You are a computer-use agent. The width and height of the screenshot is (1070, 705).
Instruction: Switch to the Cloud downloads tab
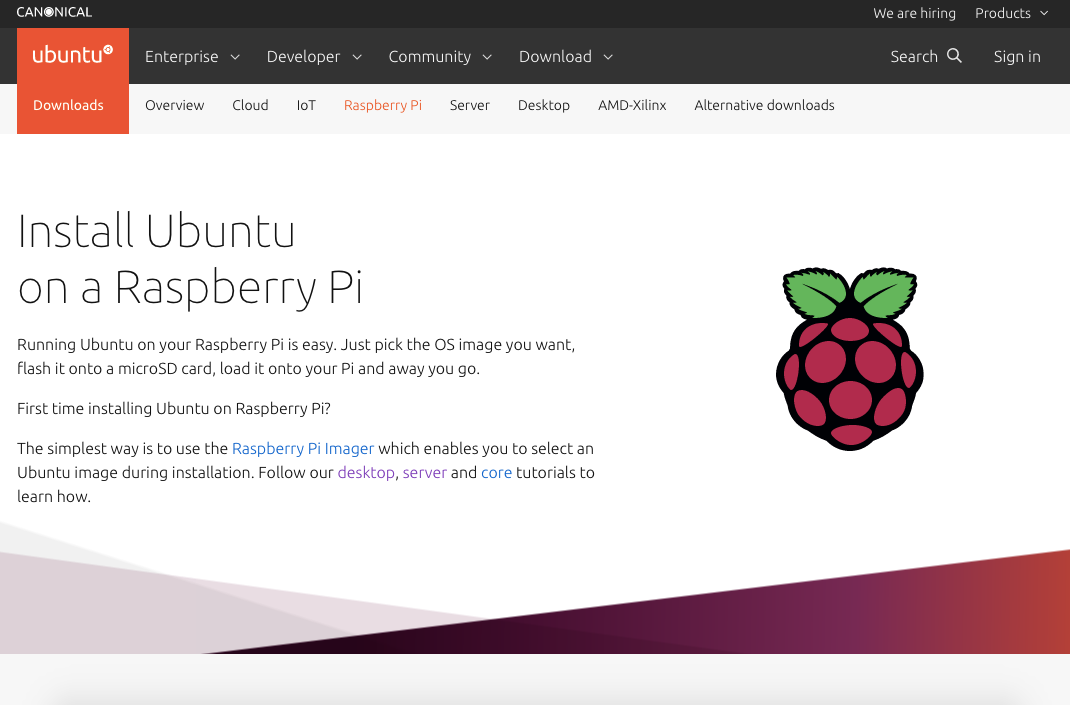[250, 105]
